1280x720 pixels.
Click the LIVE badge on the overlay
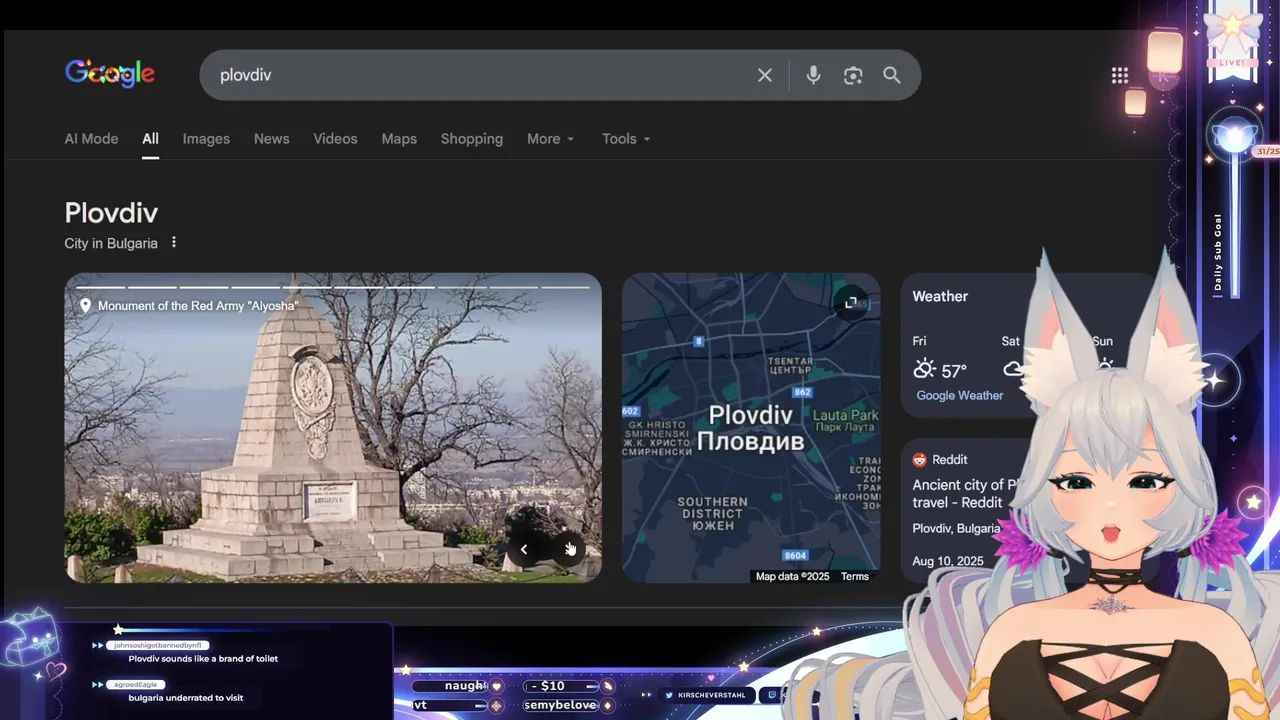pos(1232,62)
